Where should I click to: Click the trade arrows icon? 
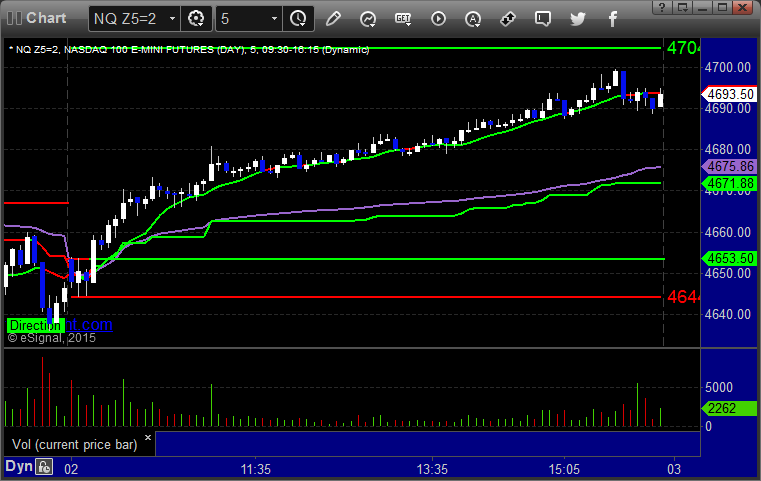point(508,19)
